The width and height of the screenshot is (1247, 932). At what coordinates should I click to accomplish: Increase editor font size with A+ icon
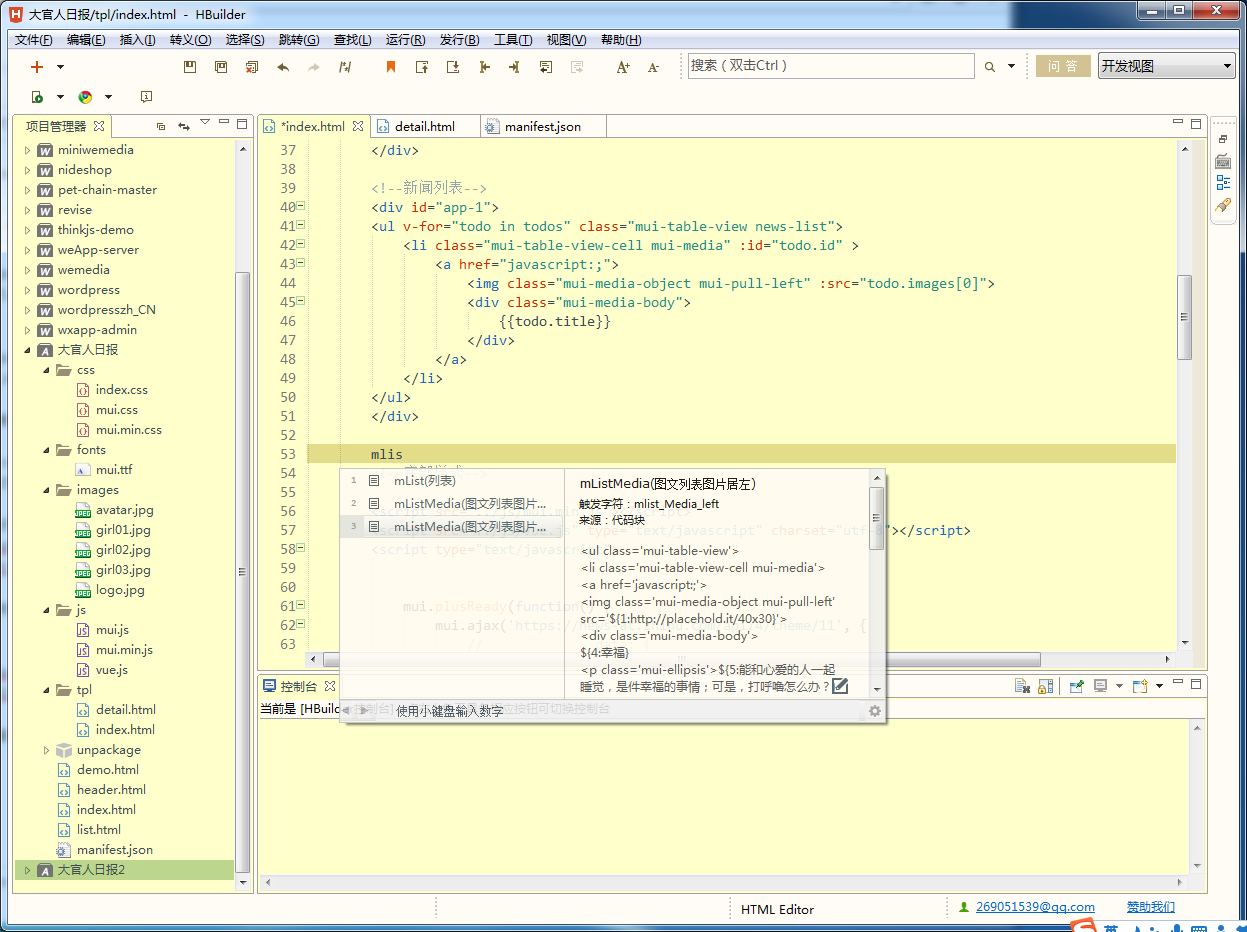click(x=623, y=67)
